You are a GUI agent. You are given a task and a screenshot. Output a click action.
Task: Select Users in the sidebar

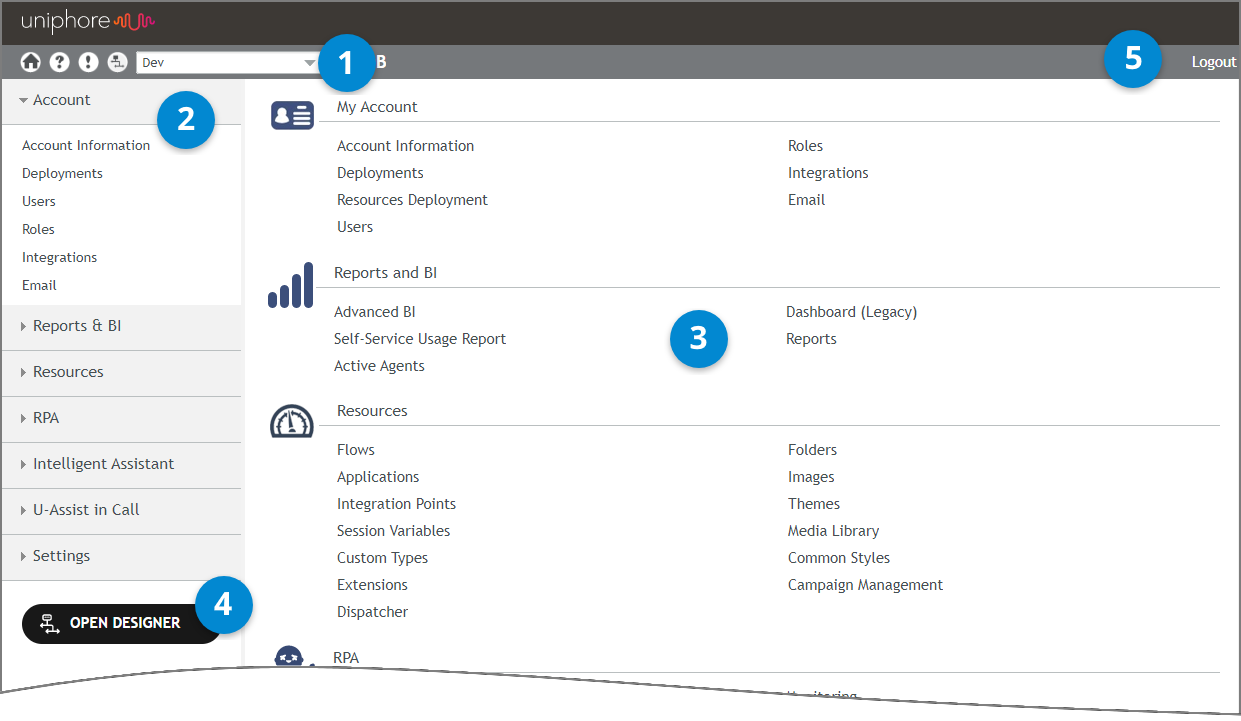click(x=39, y=202)
